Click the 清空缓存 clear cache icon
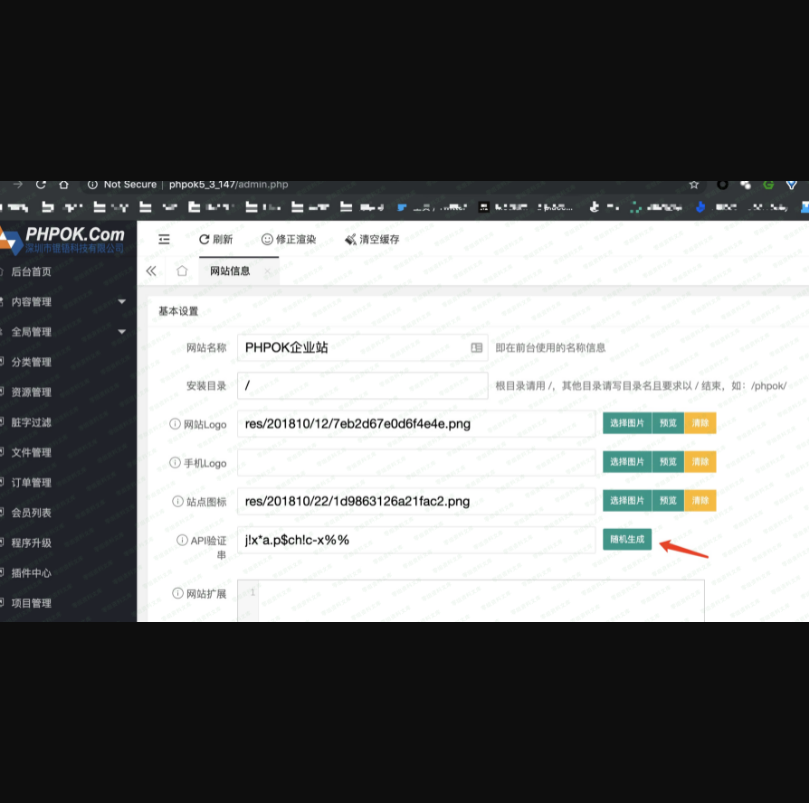This screenshot has height=803, width=809. point(350,239)
